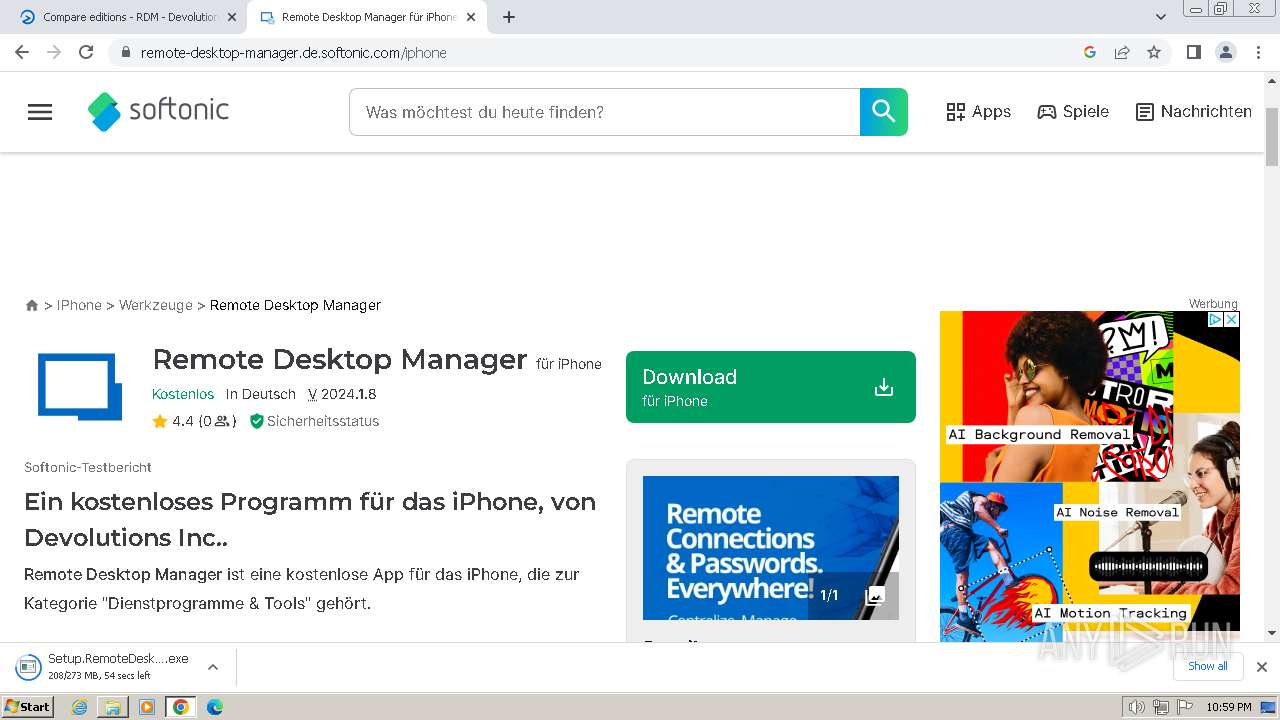The height and width of the screenshot is (720, 1280).
Task: Open a new browser tab
Action: (x=509, y=17)
